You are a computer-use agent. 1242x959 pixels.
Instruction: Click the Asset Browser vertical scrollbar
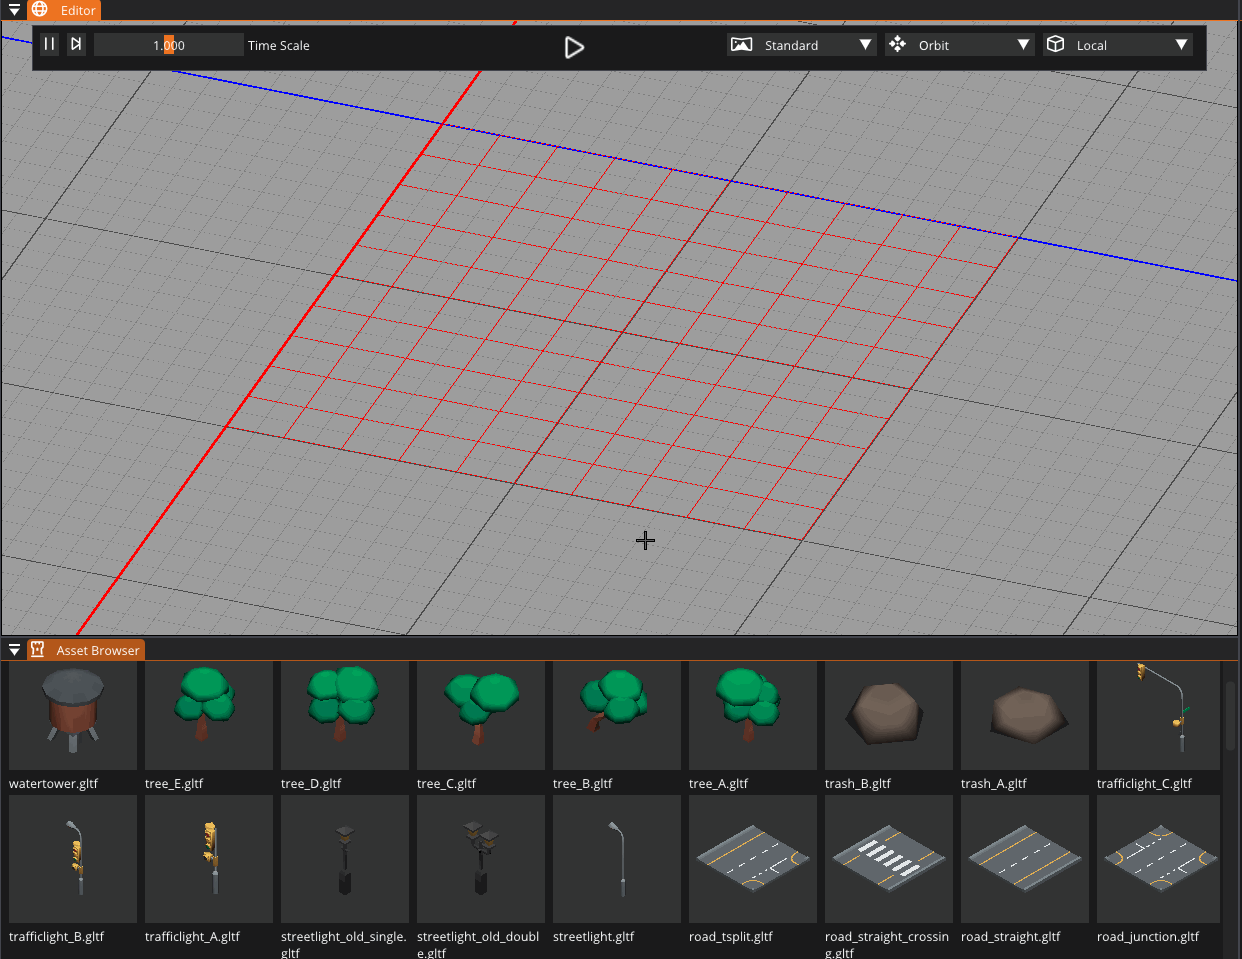tap(1230, 716)
